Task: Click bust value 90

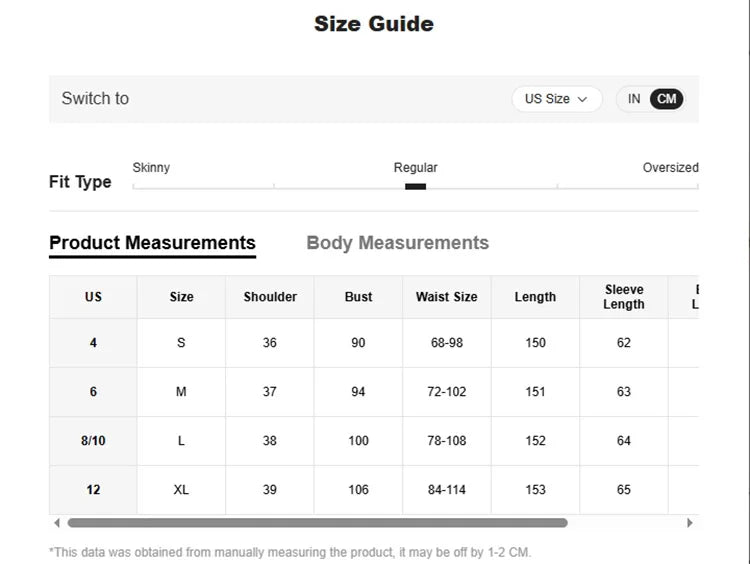Action: (358, 343)
